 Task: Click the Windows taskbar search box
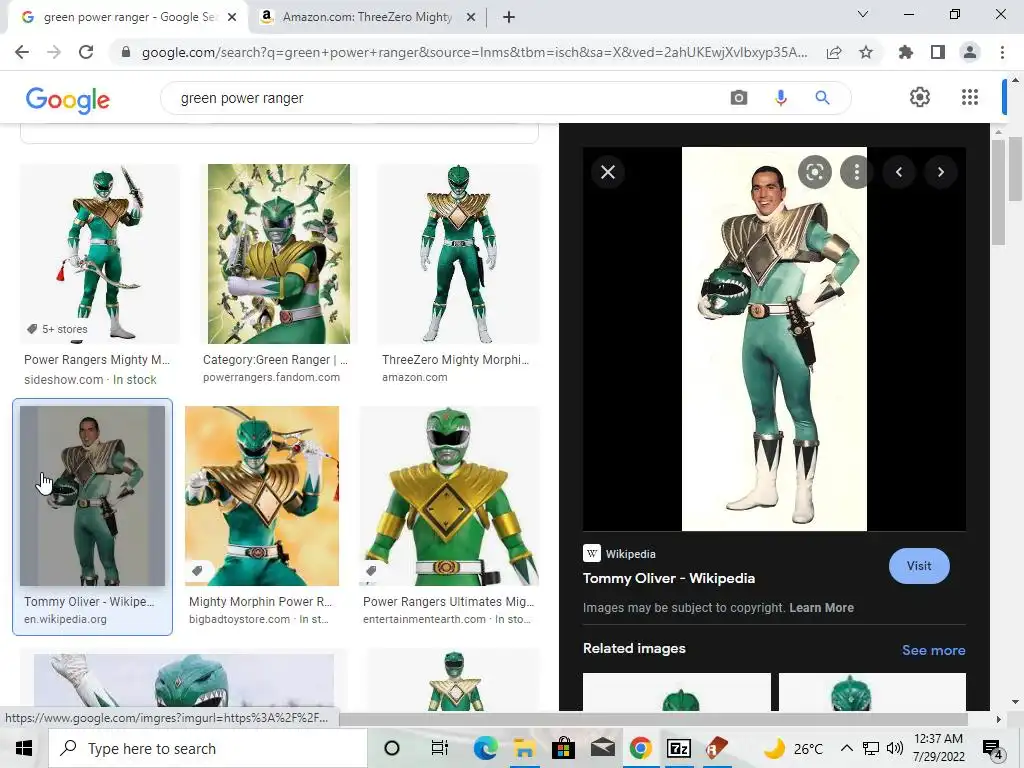click(208, 748)
